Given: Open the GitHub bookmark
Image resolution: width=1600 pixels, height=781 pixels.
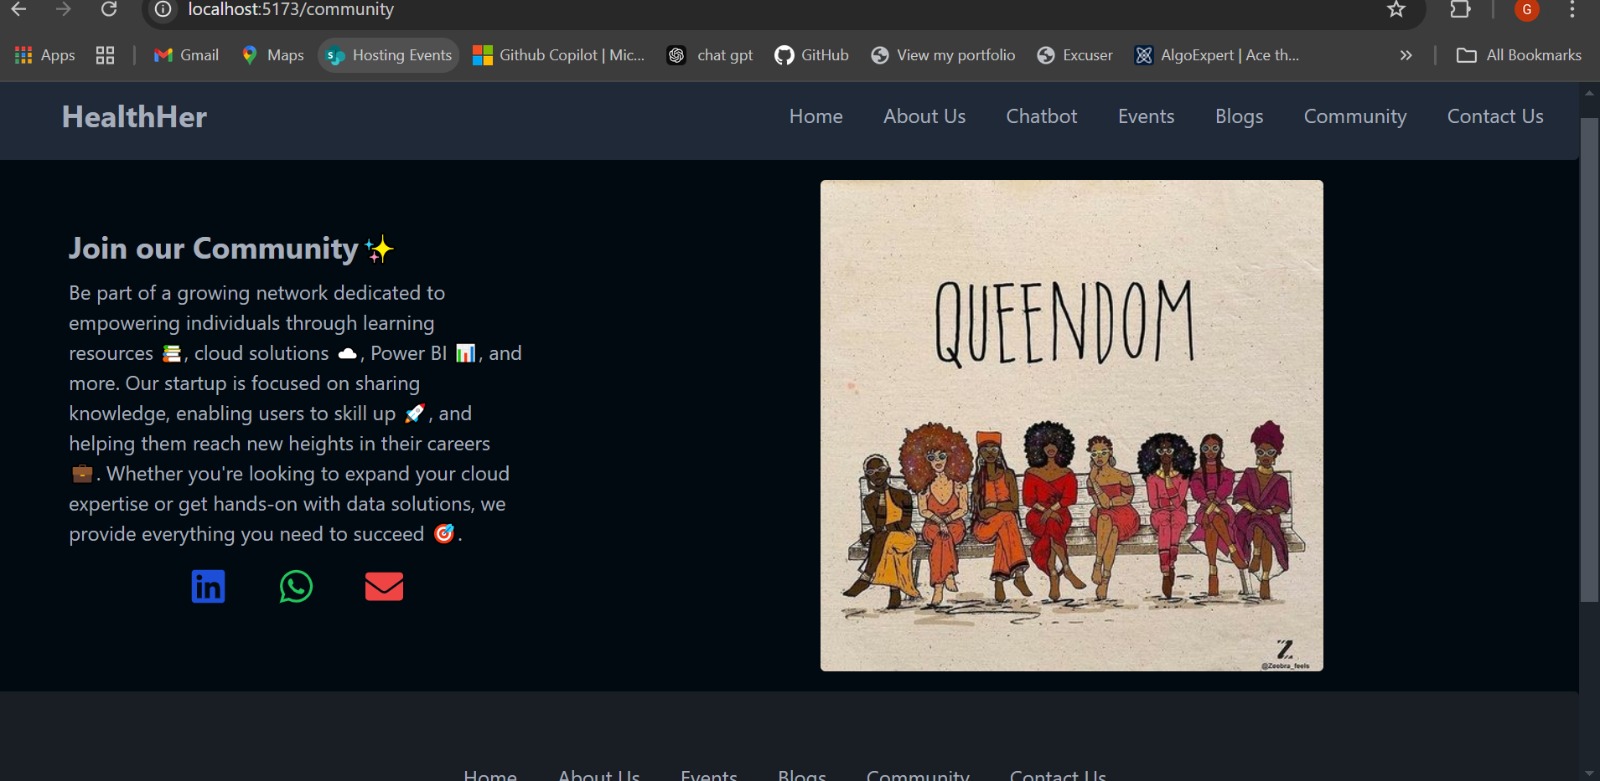Looking at the screenshot, I should pyautogui.click(x=811, y=55).
